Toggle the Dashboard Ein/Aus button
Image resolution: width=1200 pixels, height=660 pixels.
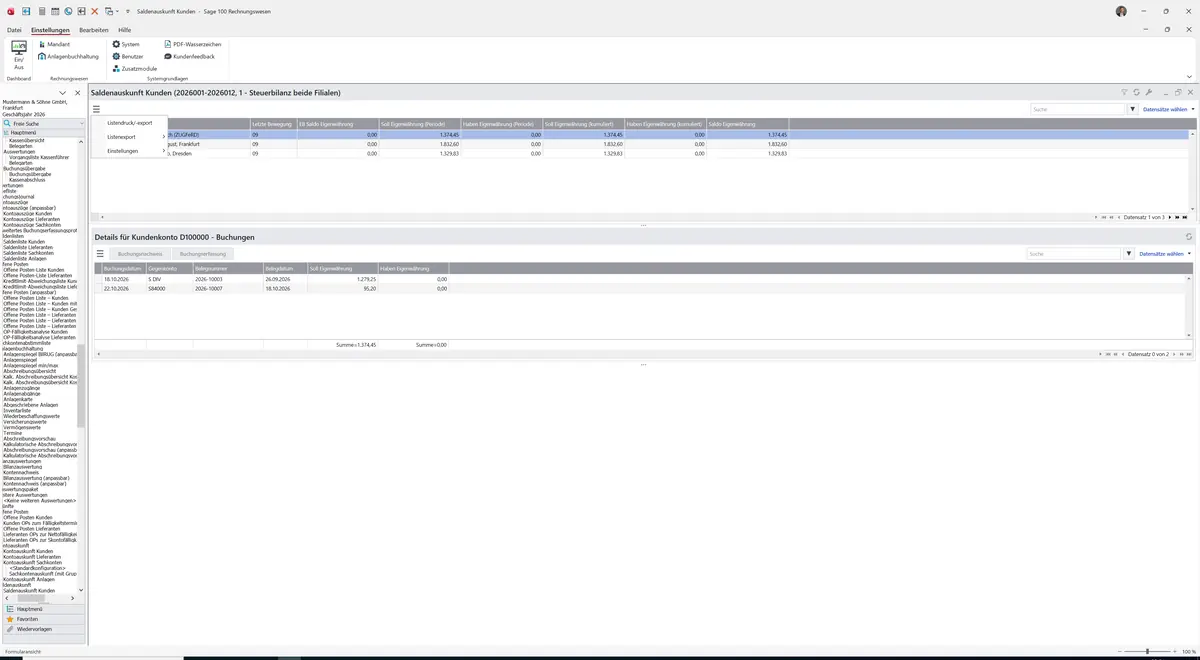pos(19,53)
